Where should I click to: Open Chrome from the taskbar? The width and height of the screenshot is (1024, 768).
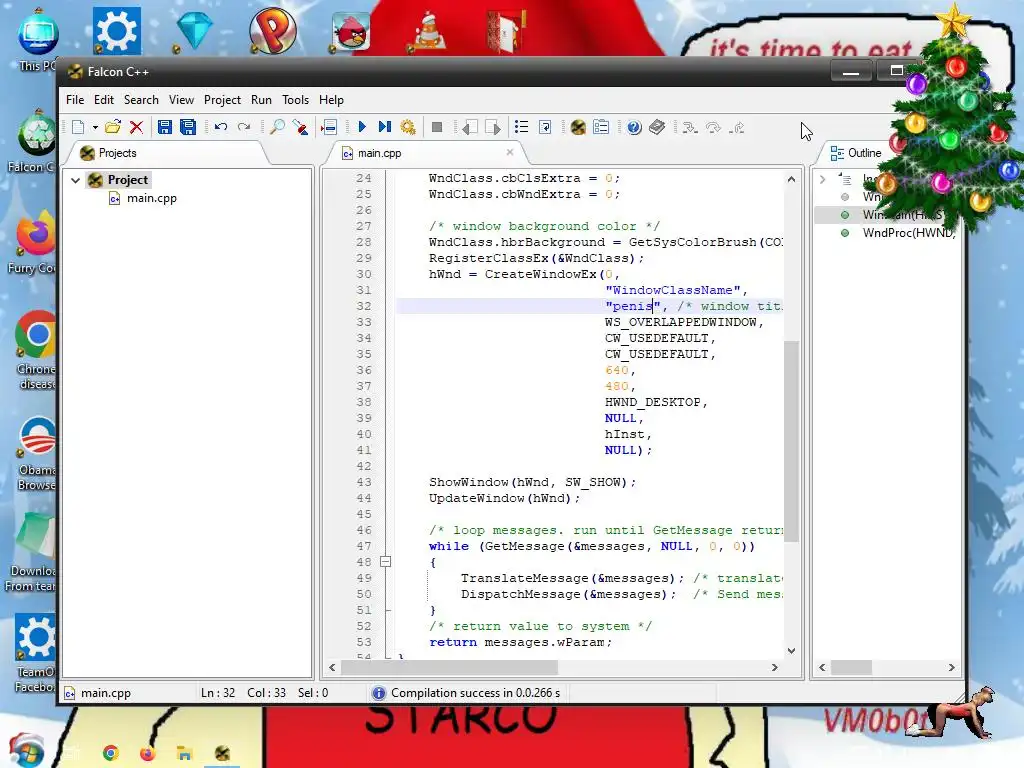(x=110, y=753)
